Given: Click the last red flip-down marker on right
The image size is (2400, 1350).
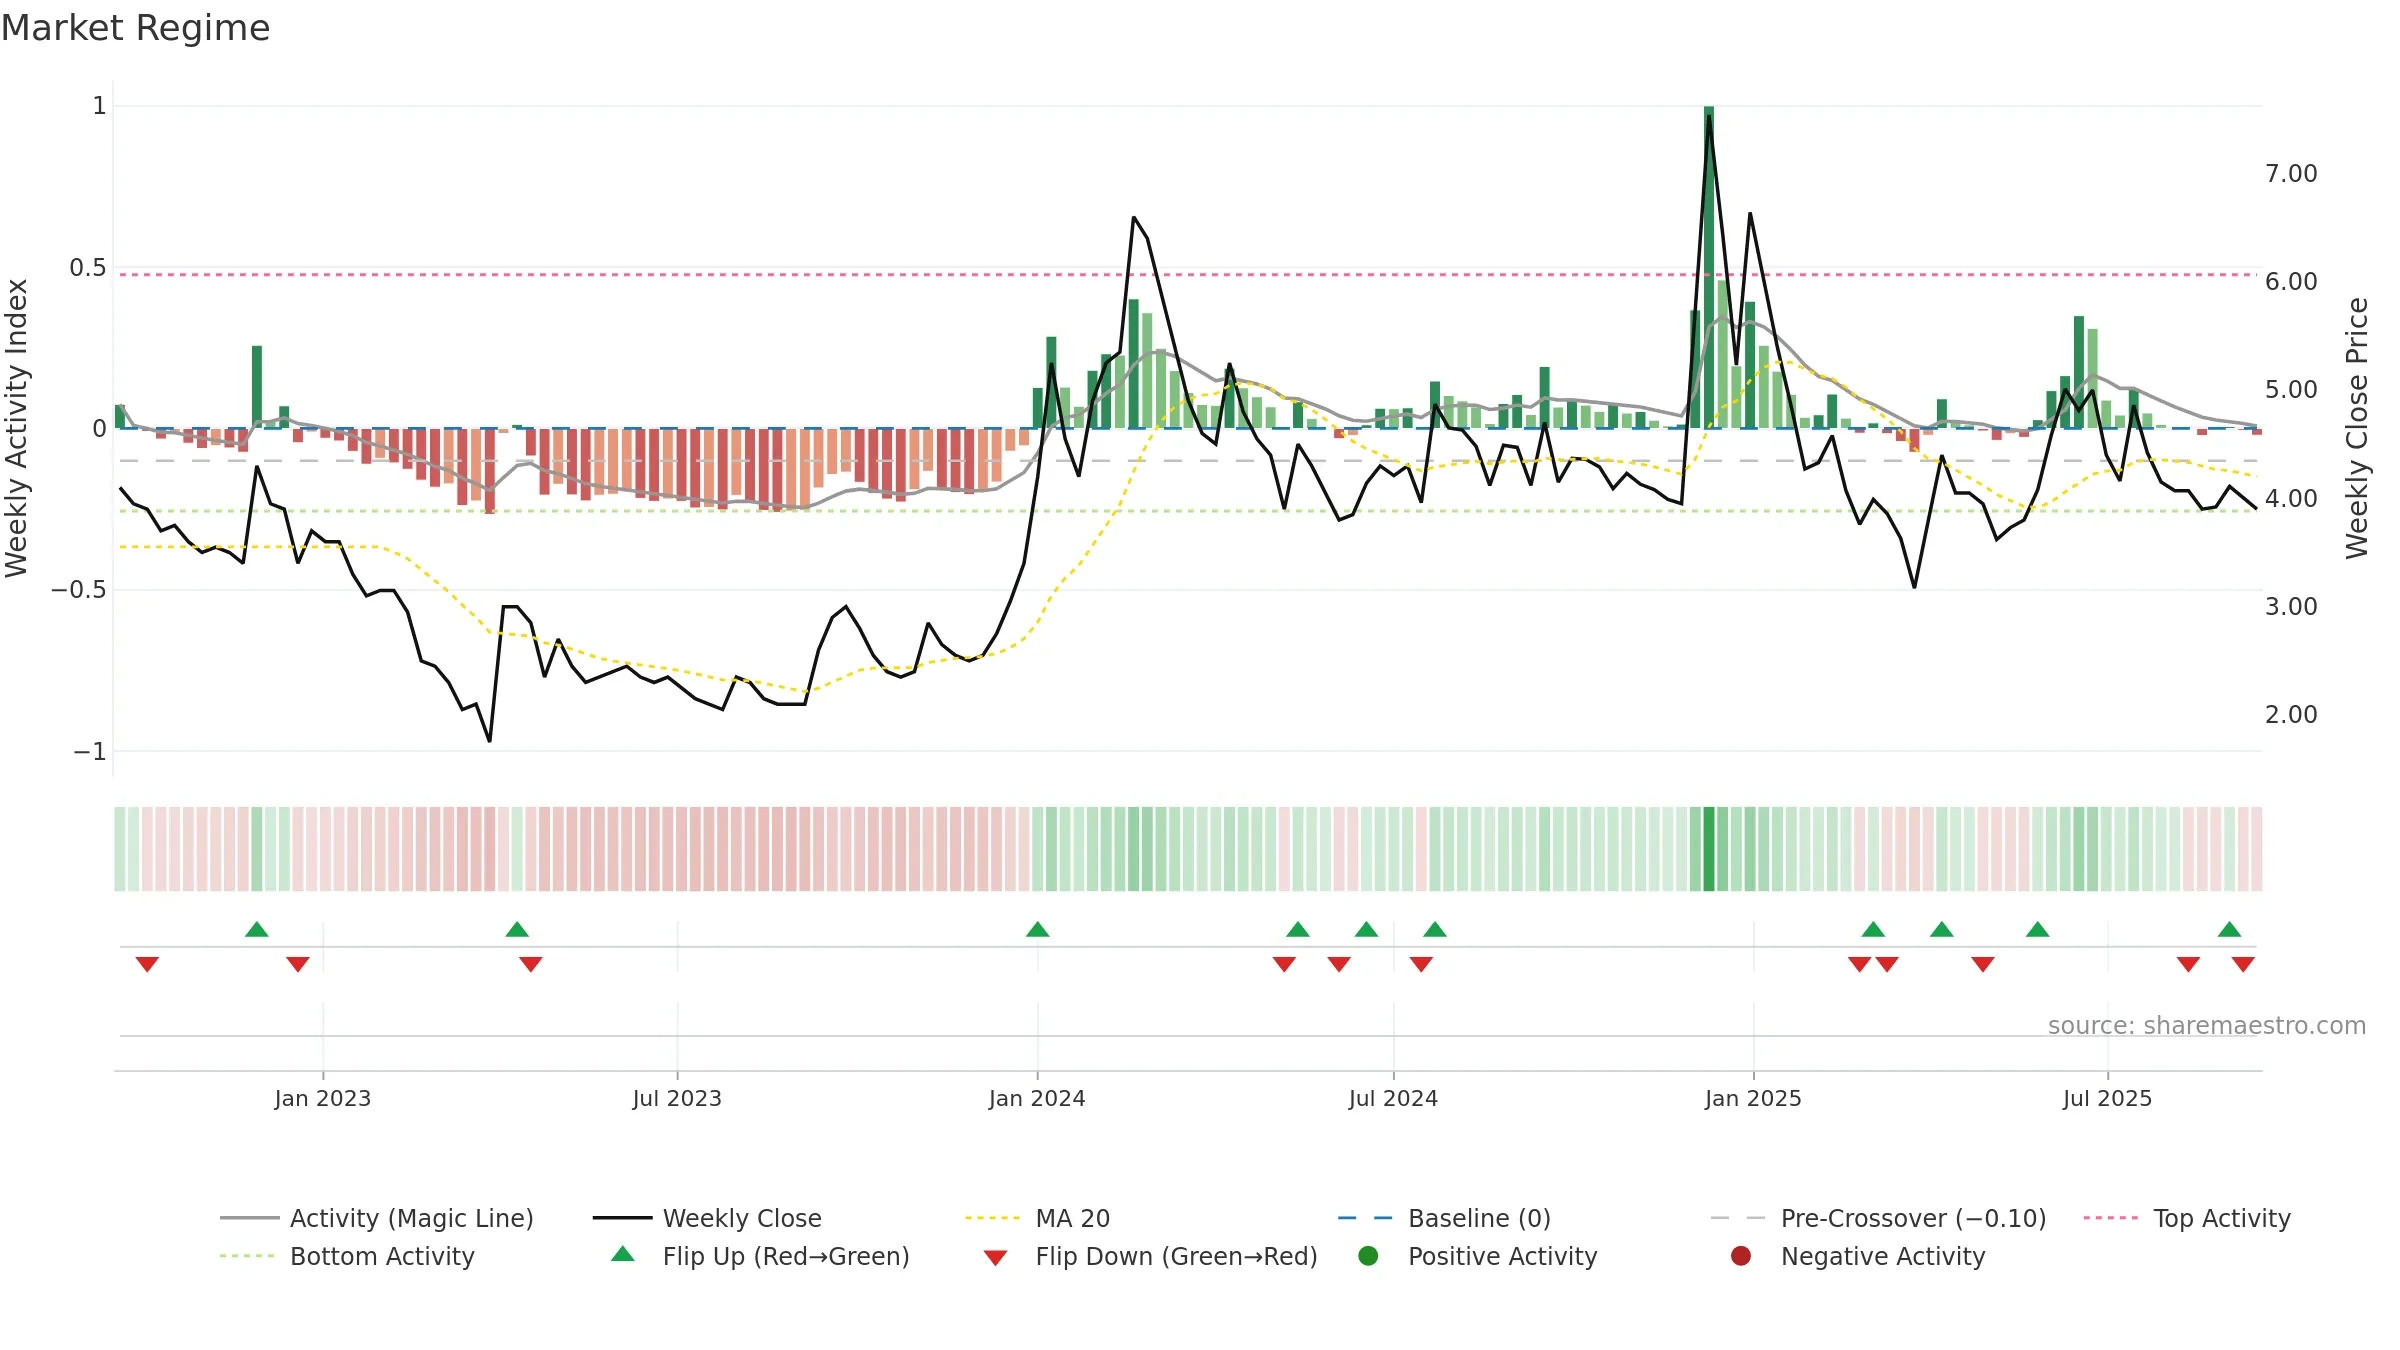Looking at the screenshot, I should [2243, 964].
